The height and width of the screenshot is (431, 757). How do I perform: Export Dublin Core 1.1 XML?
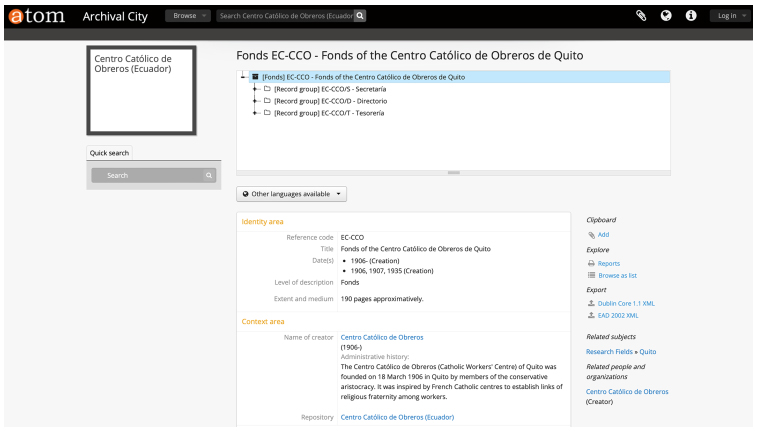pyautogui.click(x=625, y=302)
